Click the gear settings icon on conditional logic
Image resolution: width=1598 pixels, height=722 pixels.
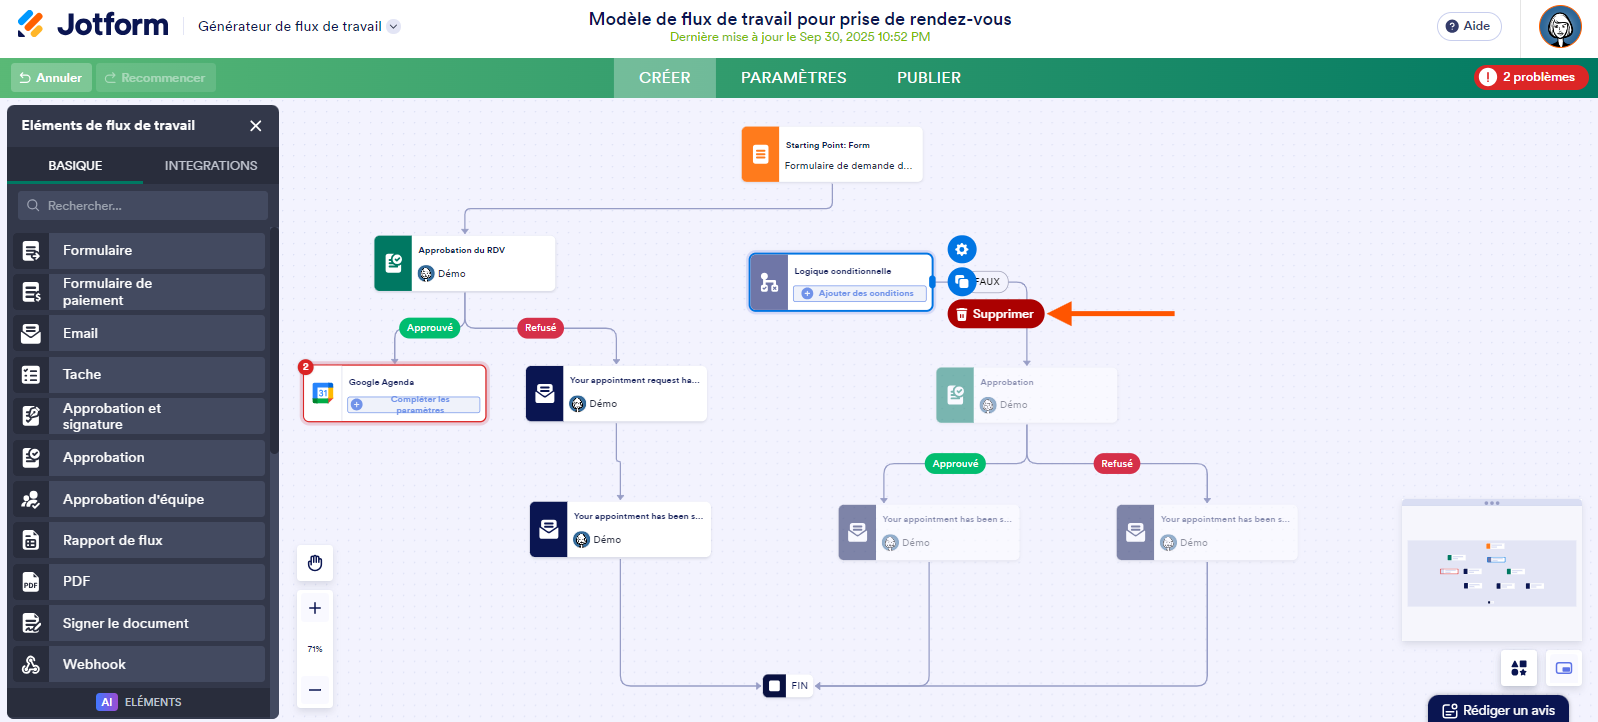(x=961, y=249)
